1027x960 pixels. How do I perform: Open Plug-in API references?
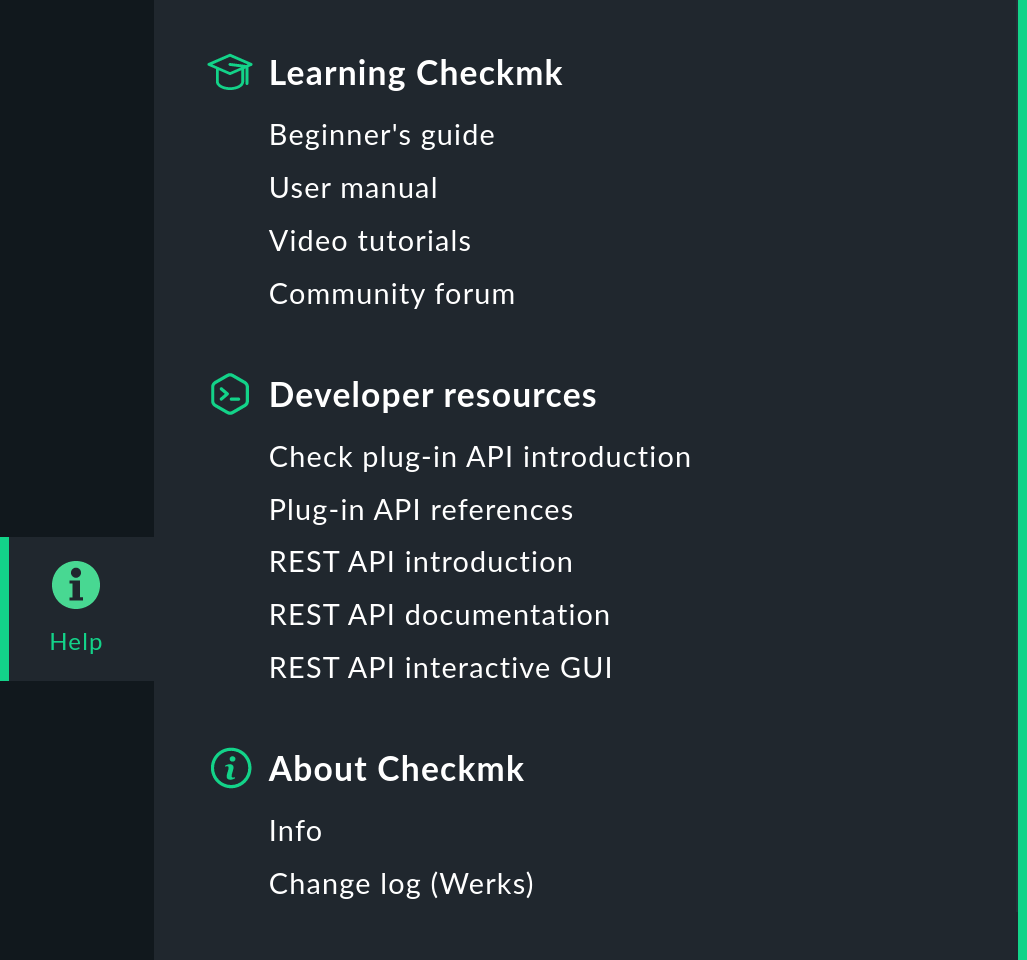[420, 510]
